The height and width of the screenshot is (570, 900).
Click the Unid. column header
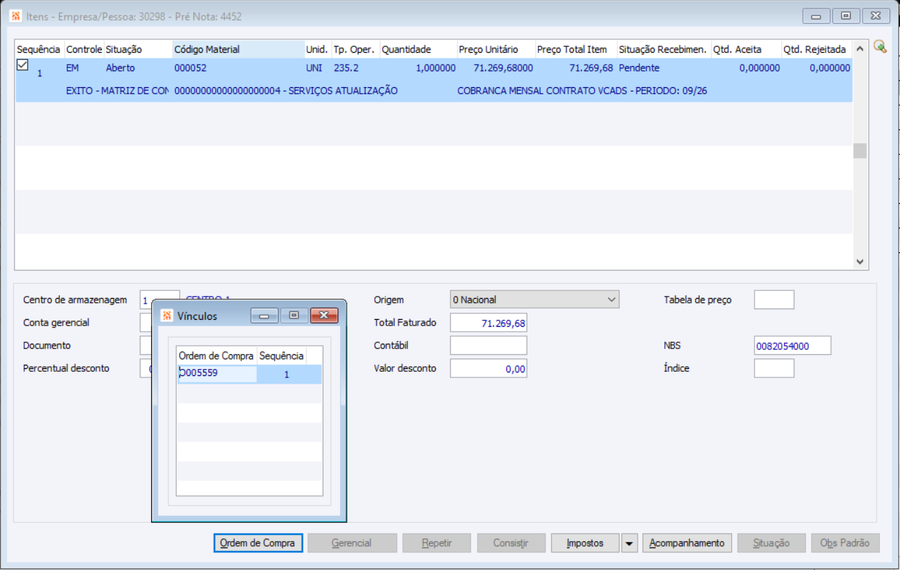point(317,49)
